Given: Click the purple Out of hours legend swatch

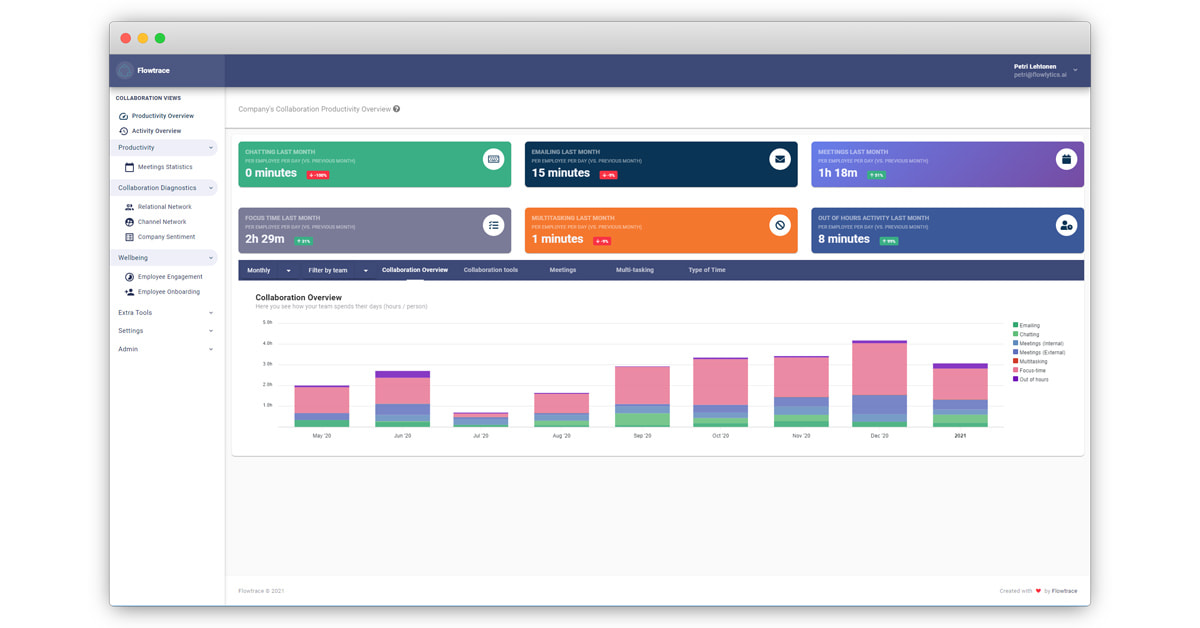Looking at the screenshot, I should pyautogui.click(x=1016, y=379).
